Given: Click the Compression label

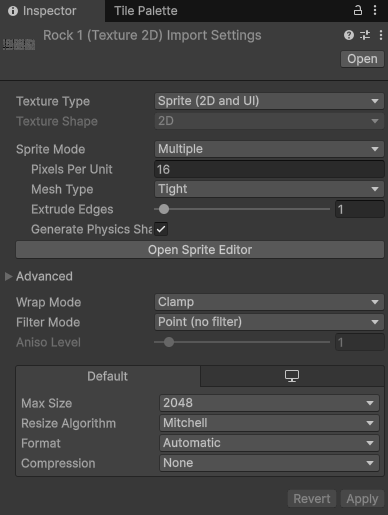Looking at the screenshot, I should click(x=58, y=463).
